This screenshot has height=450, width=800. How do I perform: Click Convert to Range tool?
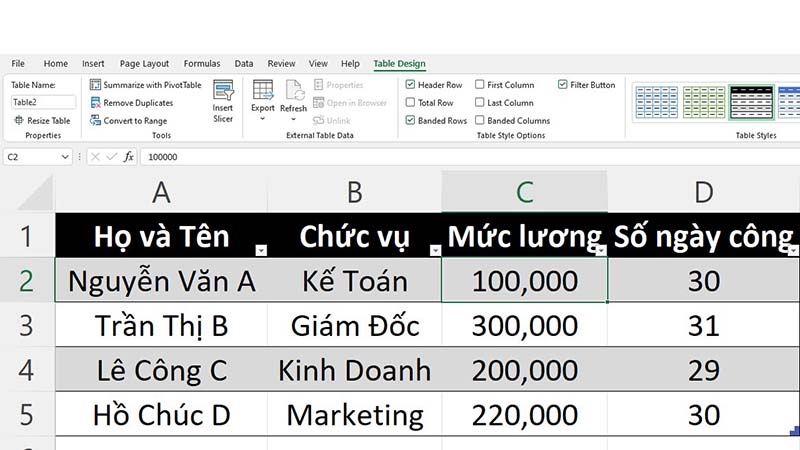point(129,121)
